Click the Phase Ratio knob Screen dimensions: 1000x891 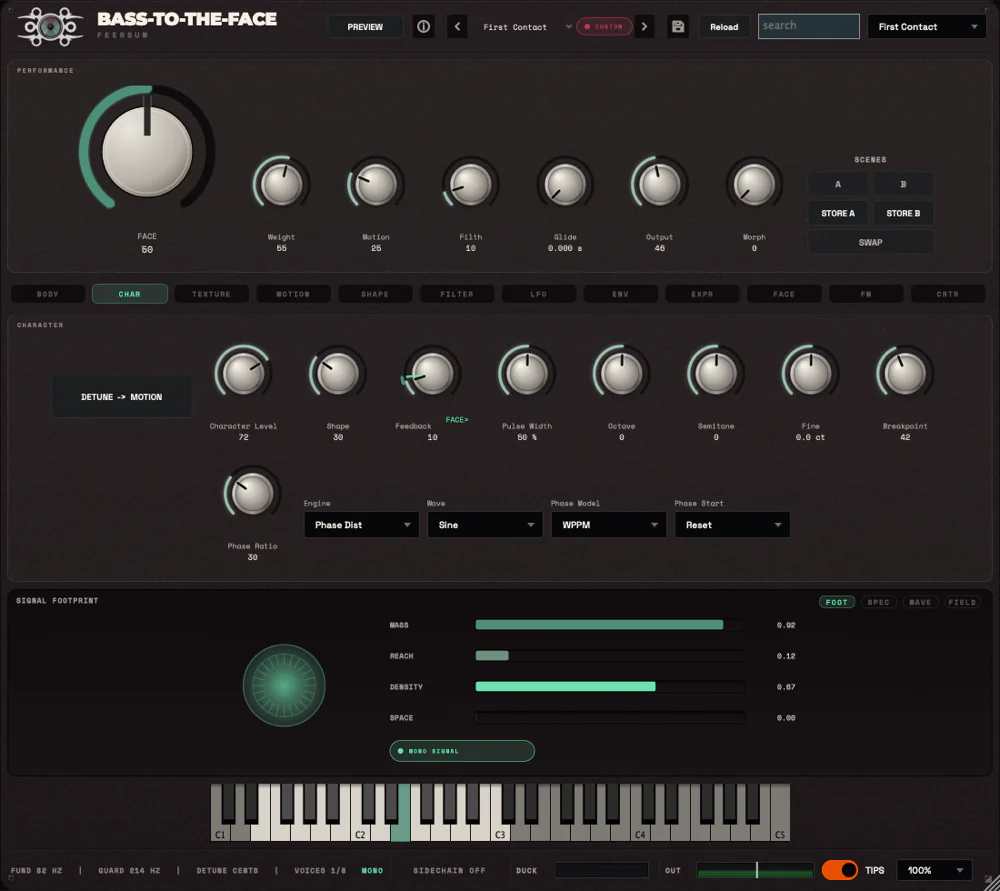coord(252,493)
